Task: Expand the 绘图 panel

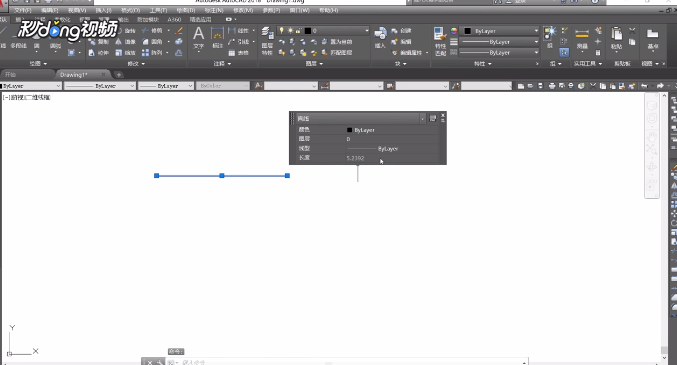Action: click(38, 63)
